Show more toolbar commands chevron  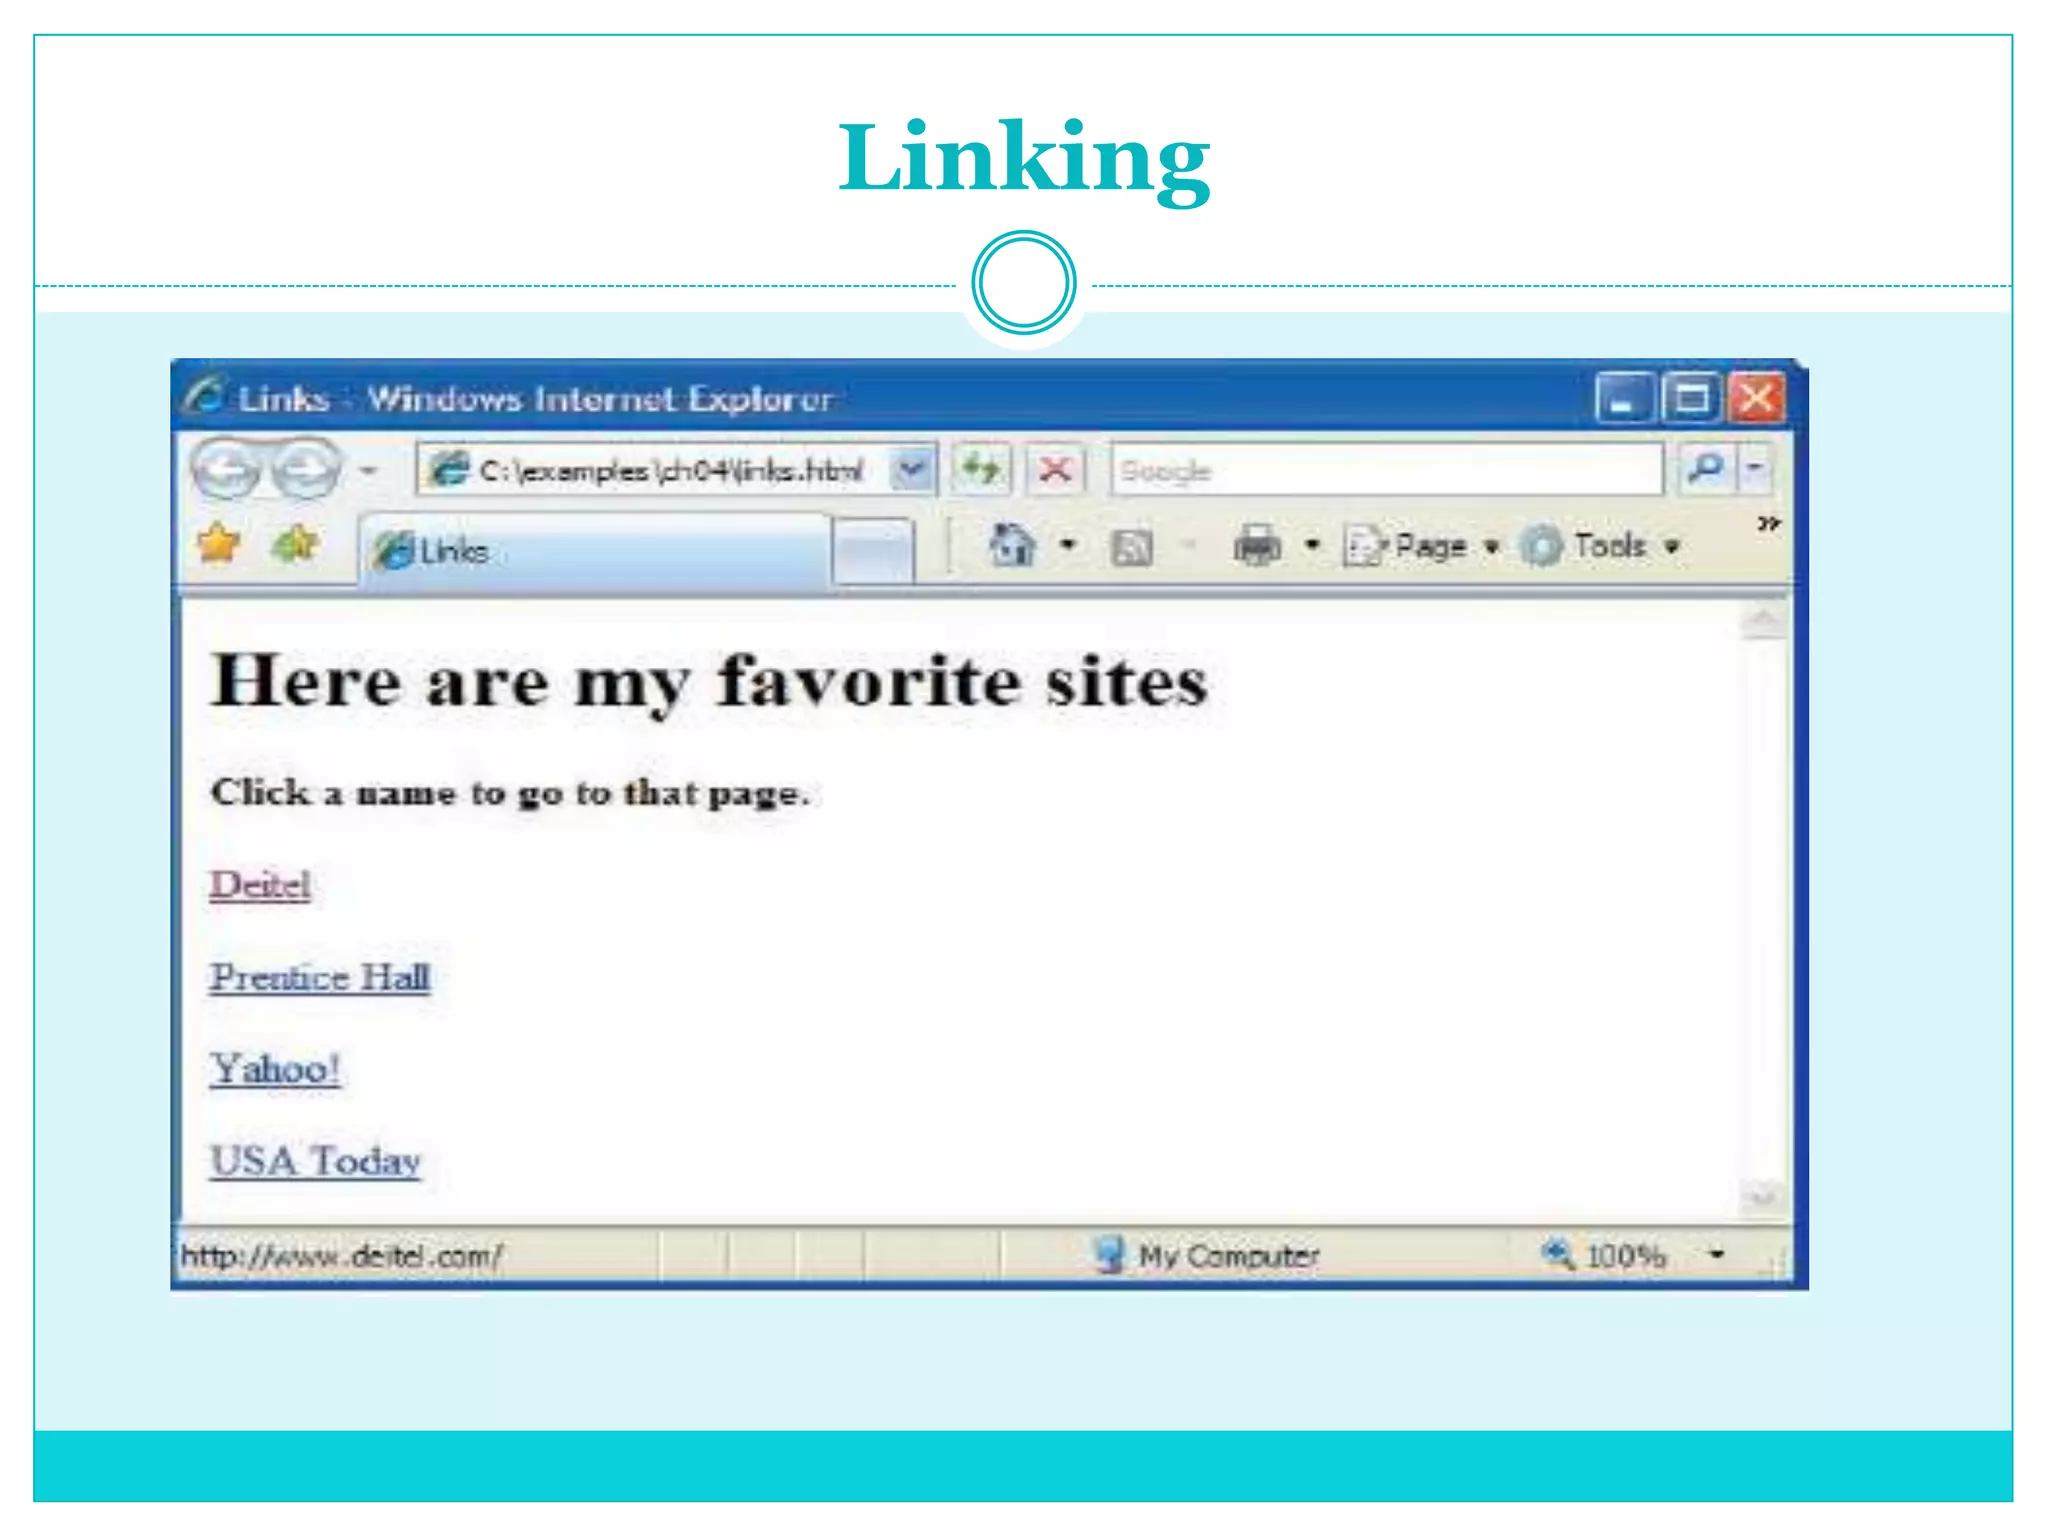1769,523
